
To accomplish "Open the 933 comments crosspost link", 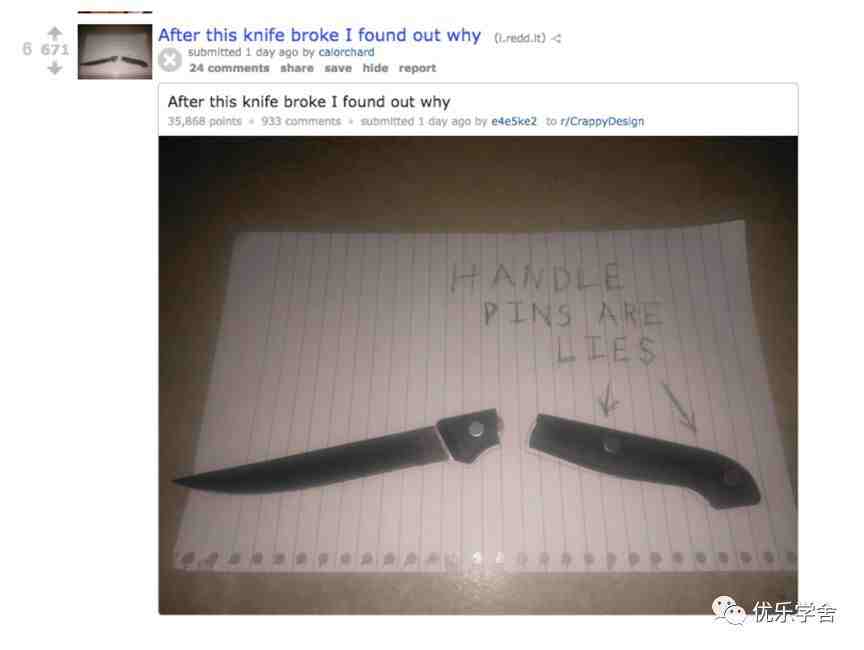I will tap(301, 121).
